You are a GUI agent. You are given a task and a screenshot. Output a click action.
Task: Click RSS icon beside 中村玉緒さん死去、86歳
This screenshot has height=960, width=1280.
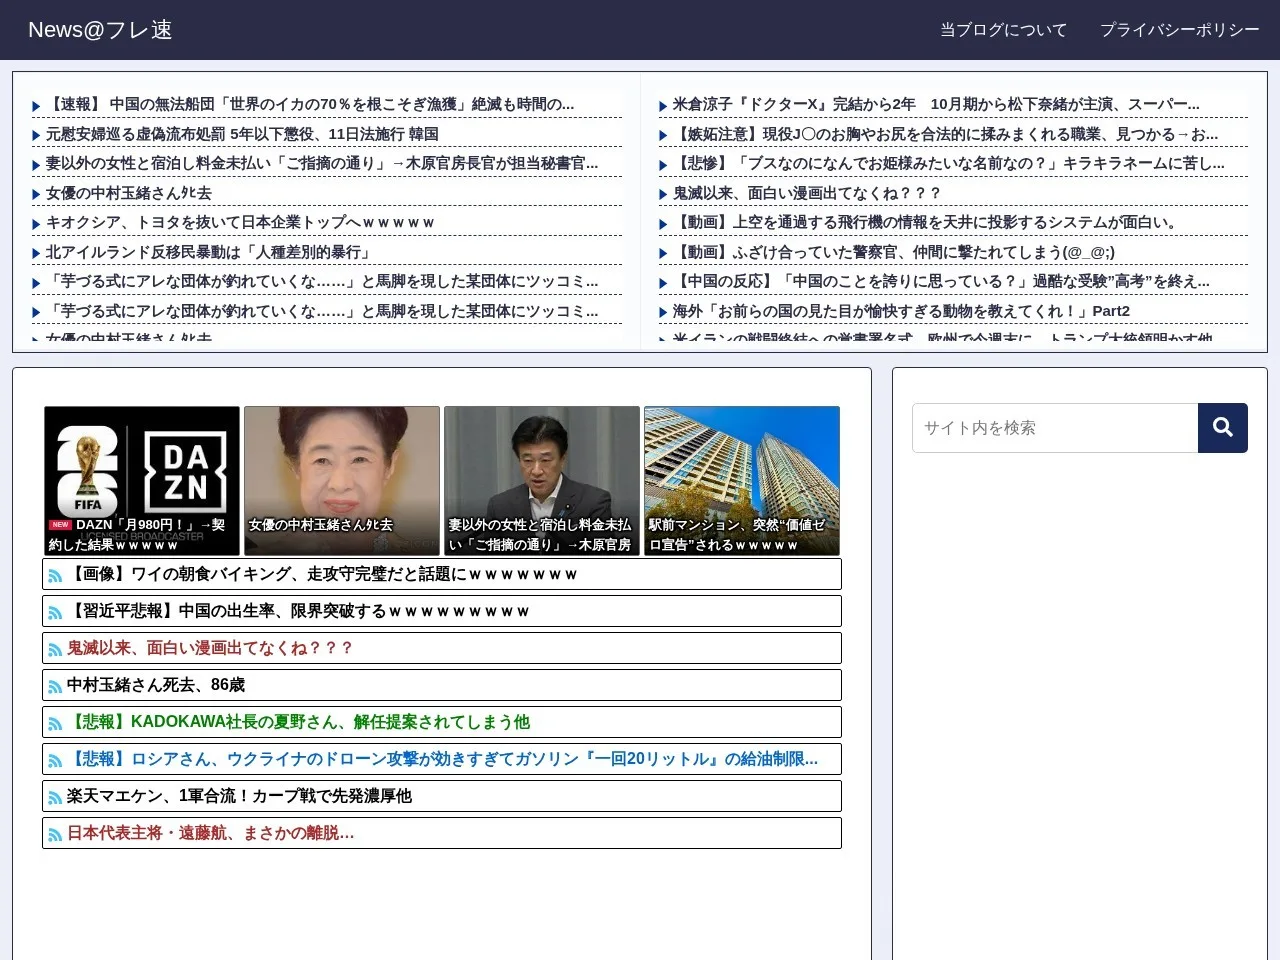pos(56,687)
